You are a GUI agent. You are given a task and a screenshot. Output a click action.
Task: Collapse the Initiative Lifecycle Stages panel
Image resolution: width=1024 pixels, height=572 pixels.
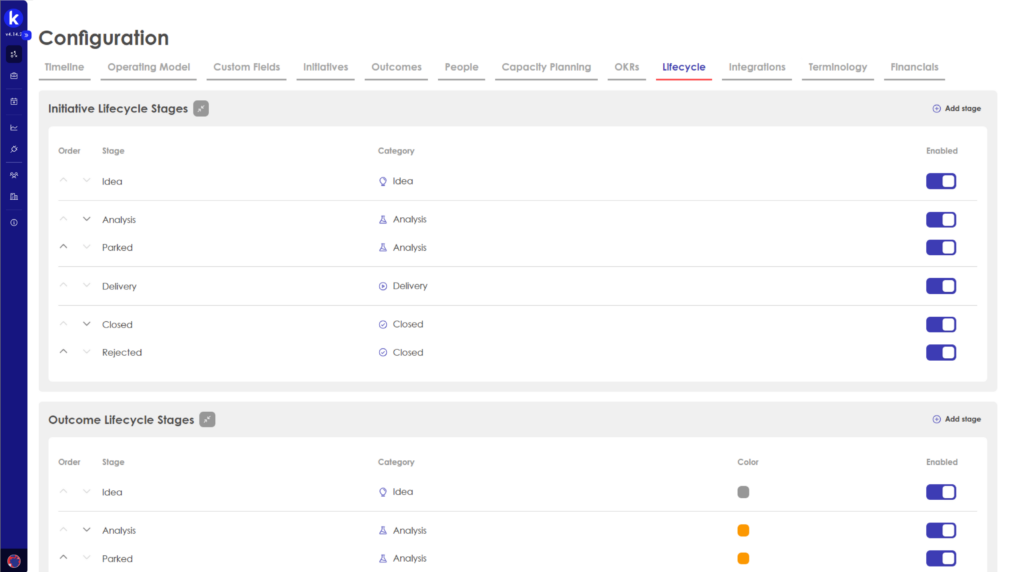(x=201, y=108)
